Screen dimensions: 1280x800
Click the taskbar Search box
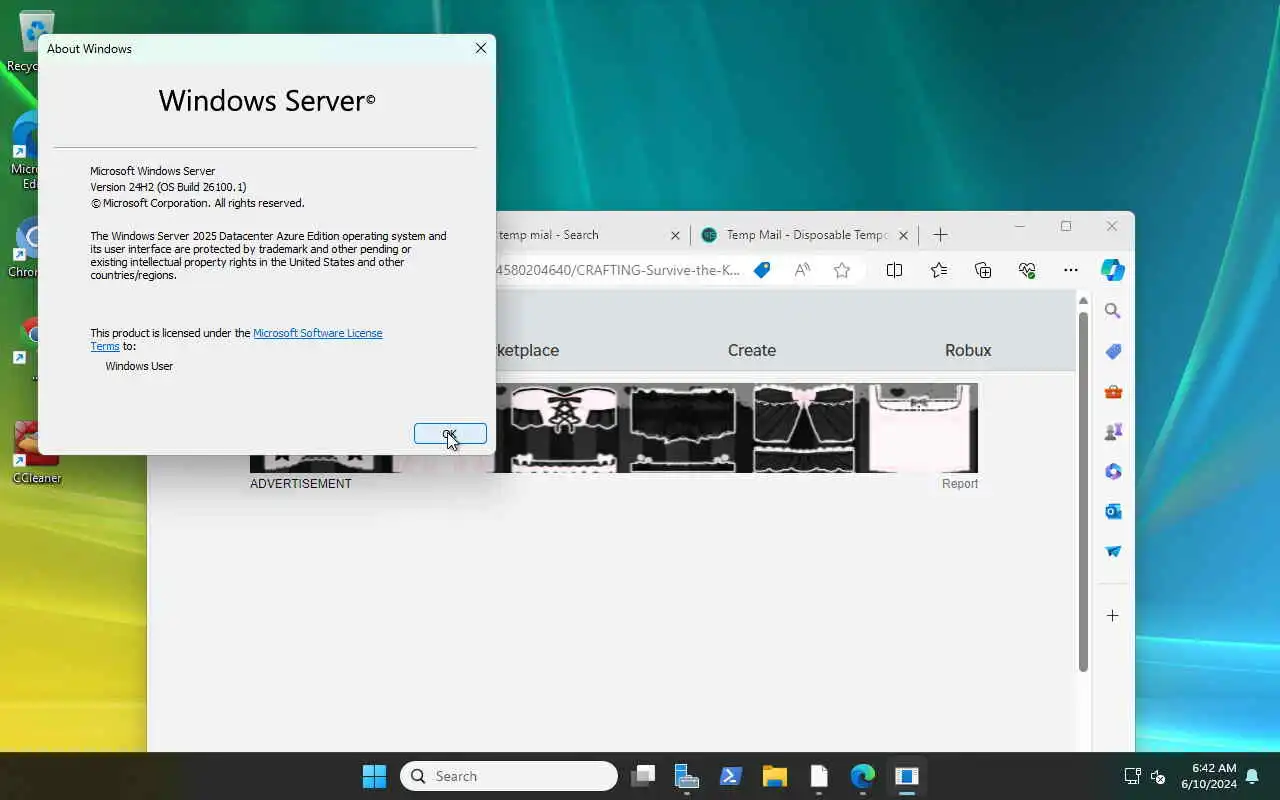[509, 776]
